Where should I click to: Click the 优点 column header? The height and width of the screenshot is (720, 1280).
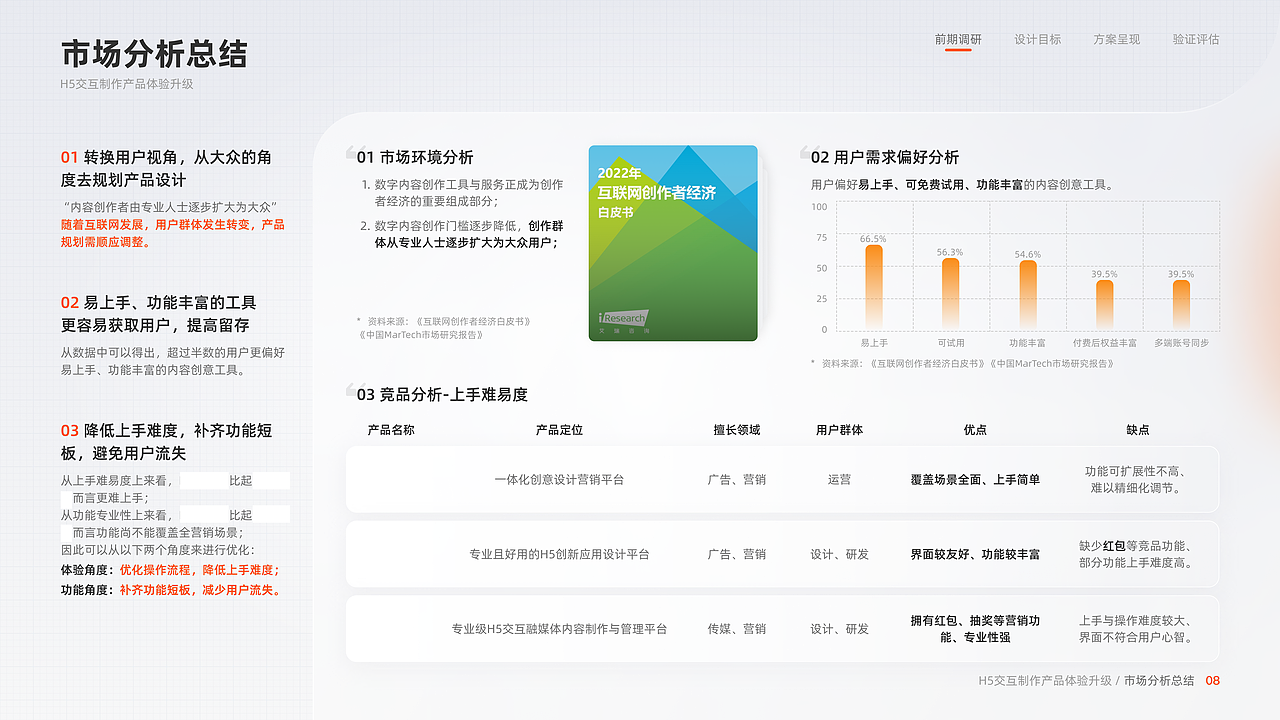pos(975,430)
